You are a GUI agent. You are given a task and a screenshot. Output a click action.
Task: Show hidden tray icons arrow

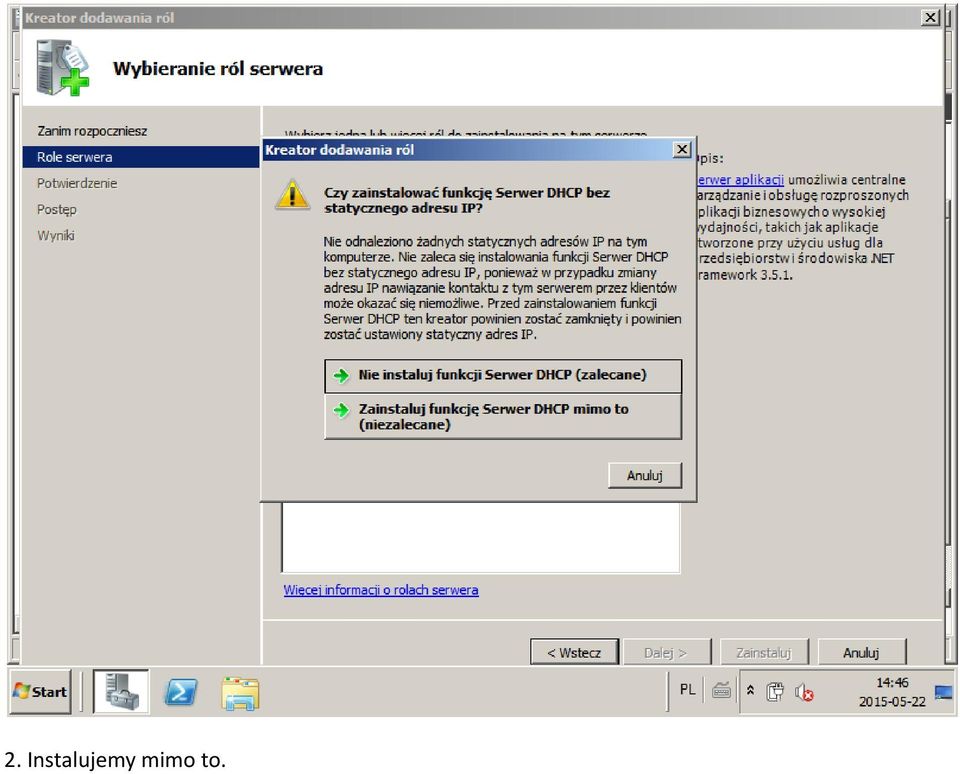click(x=751, y=691)
